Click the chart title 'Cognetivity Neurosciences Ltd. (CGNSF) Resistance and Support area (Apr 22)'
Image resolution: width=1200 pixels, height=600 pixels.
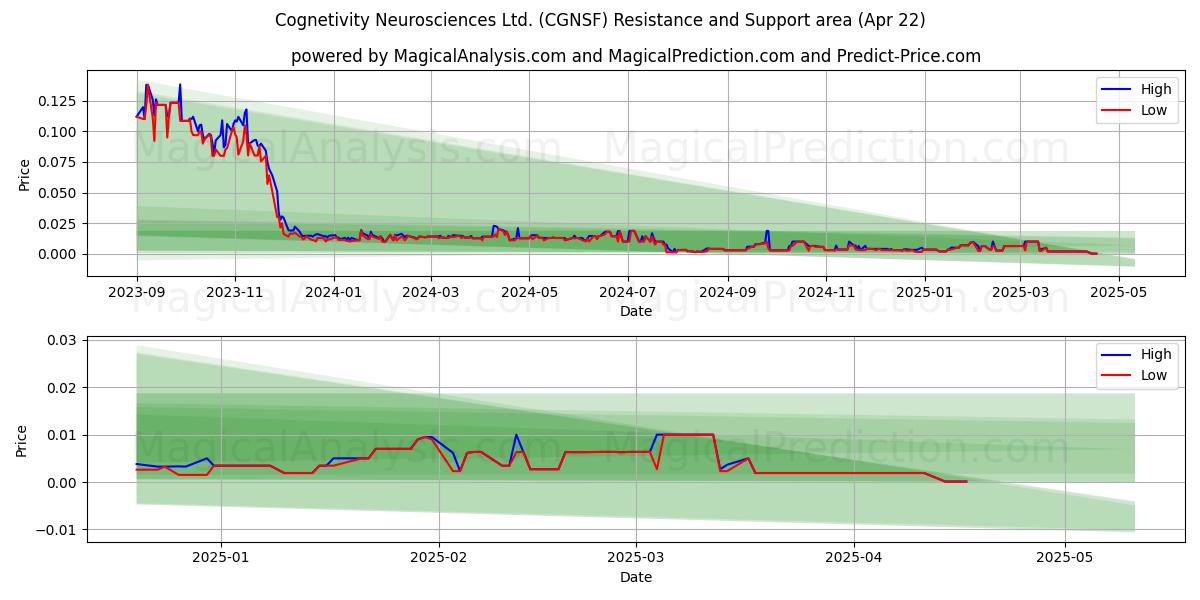click(600, 20)
